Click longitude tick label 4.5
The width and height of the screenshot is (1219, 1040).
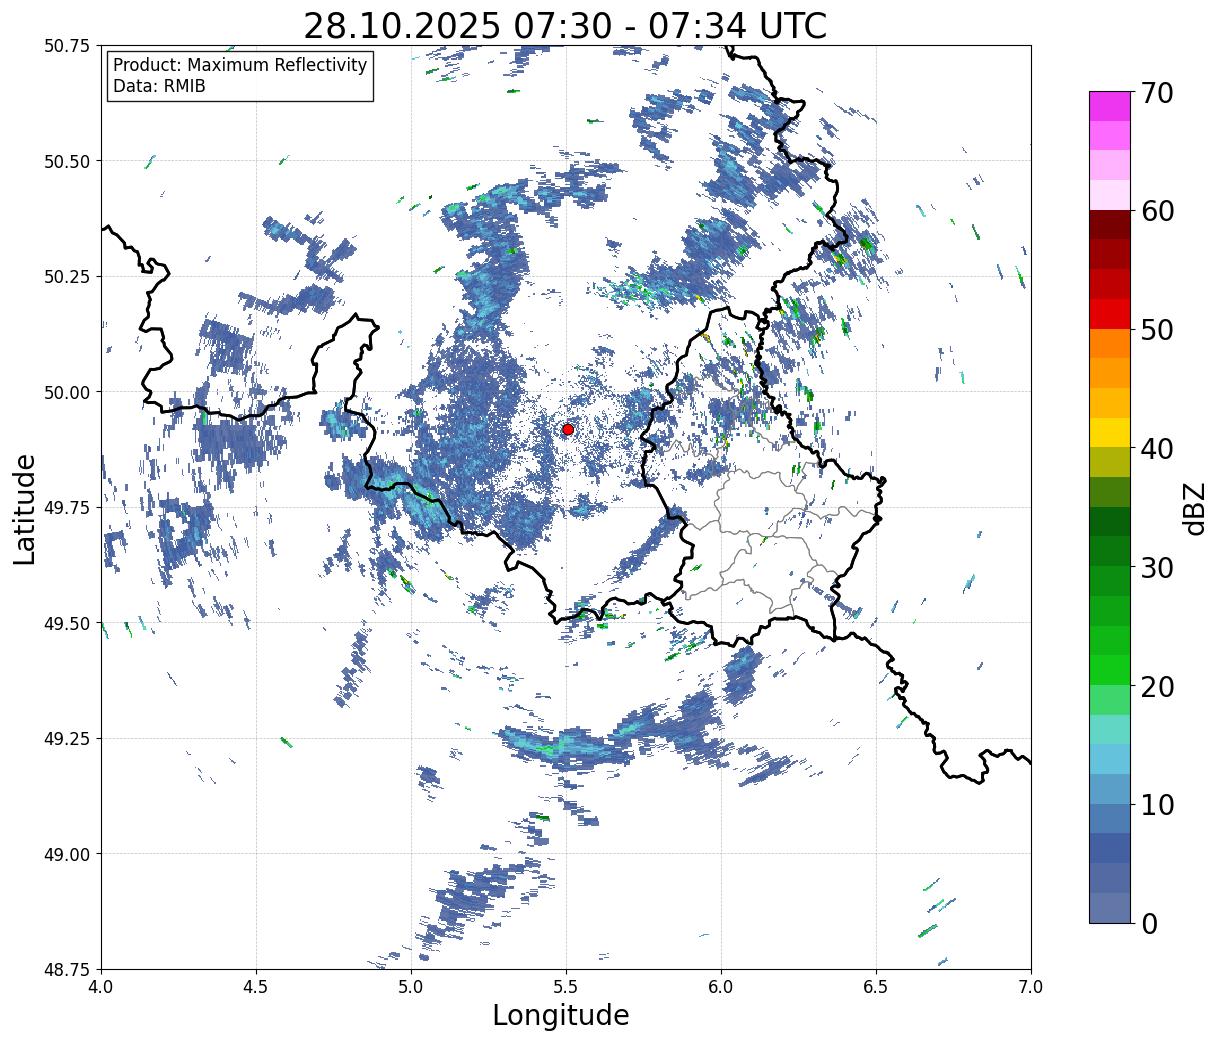coord(256,986)
